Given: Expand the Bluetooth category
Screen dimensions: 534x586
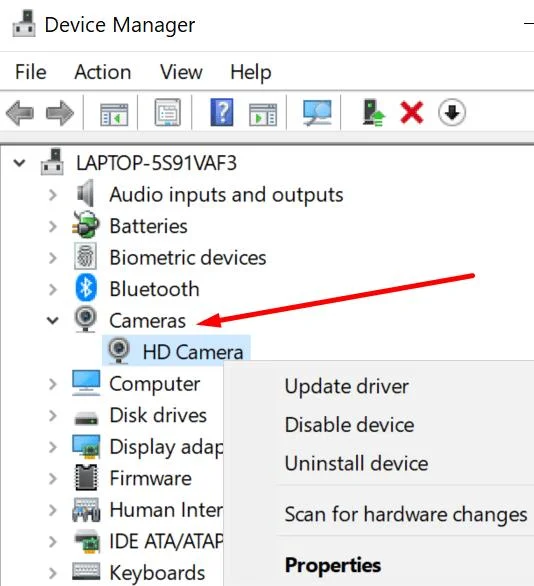Looking at the screenshot, I should pyautogui.click(x=53, y=289).
